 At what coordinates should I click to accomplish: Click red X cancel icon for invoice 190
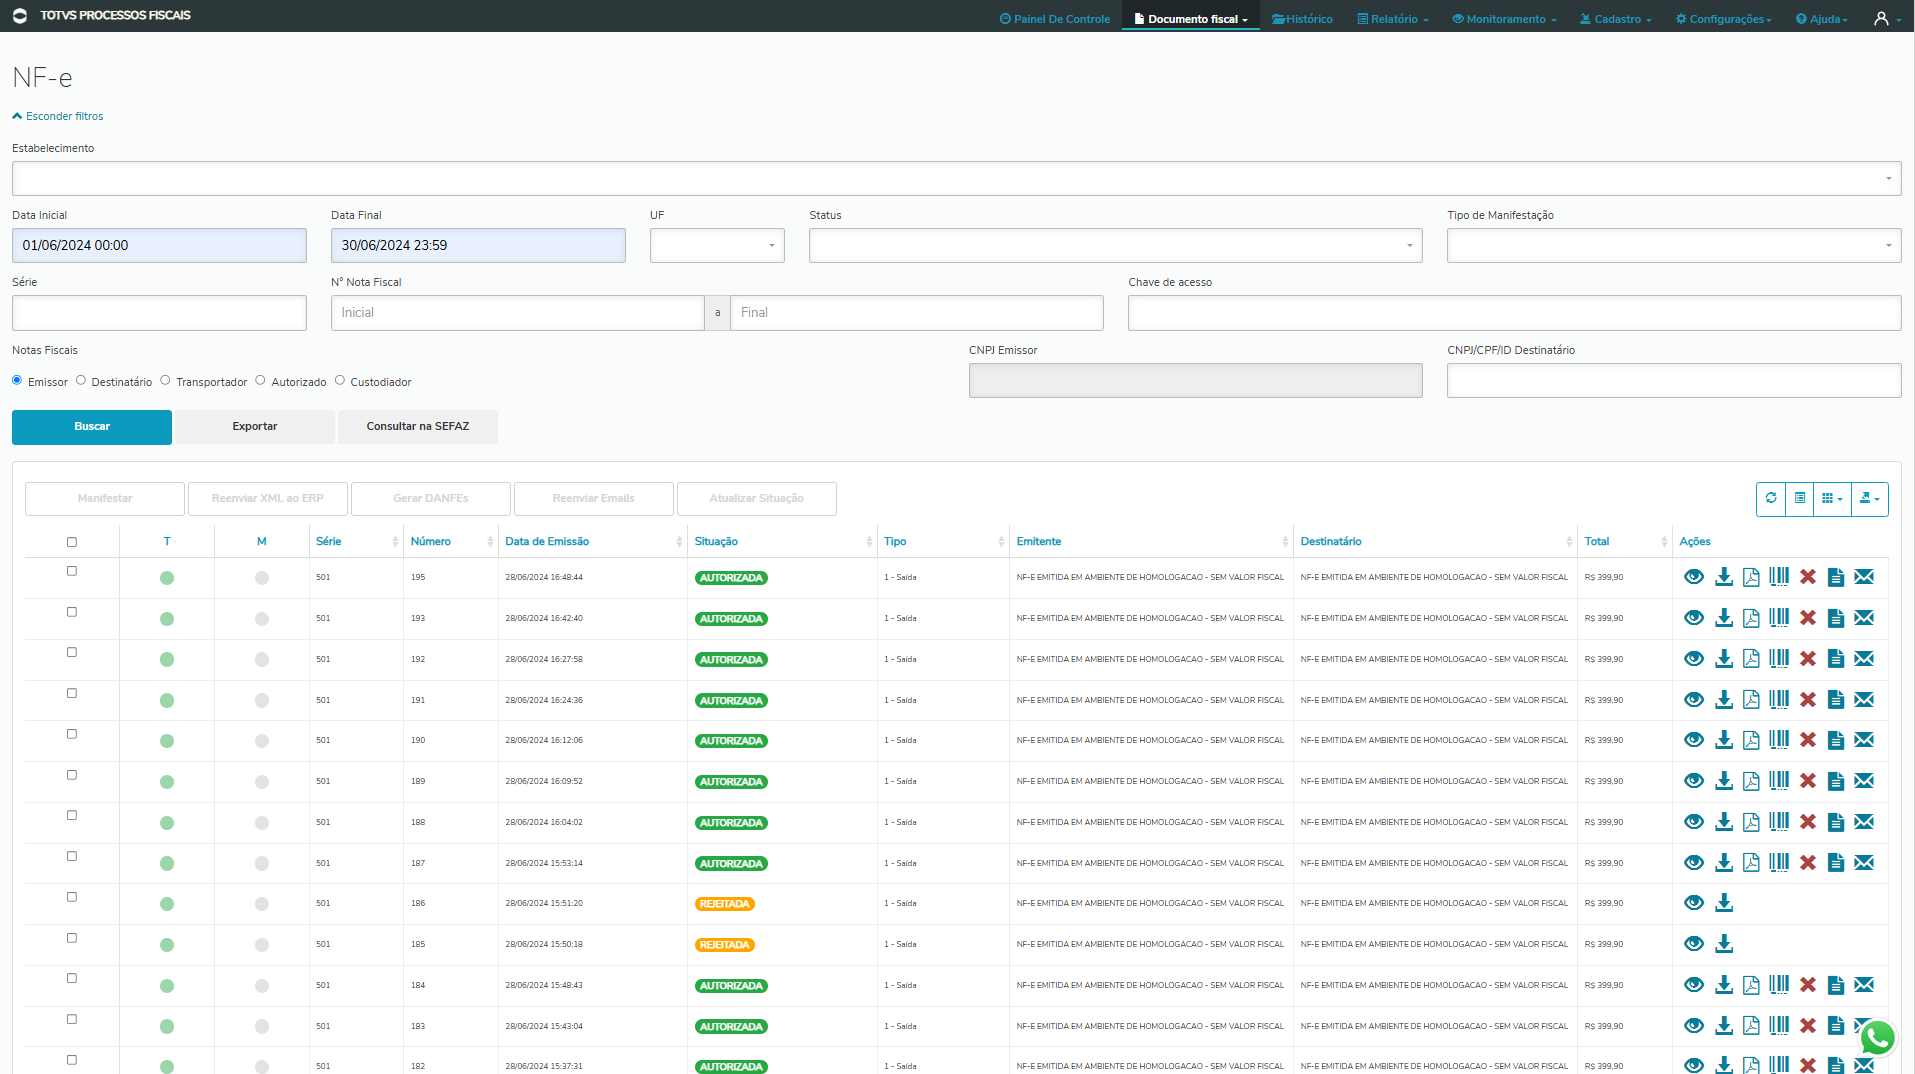point(1807,740)
